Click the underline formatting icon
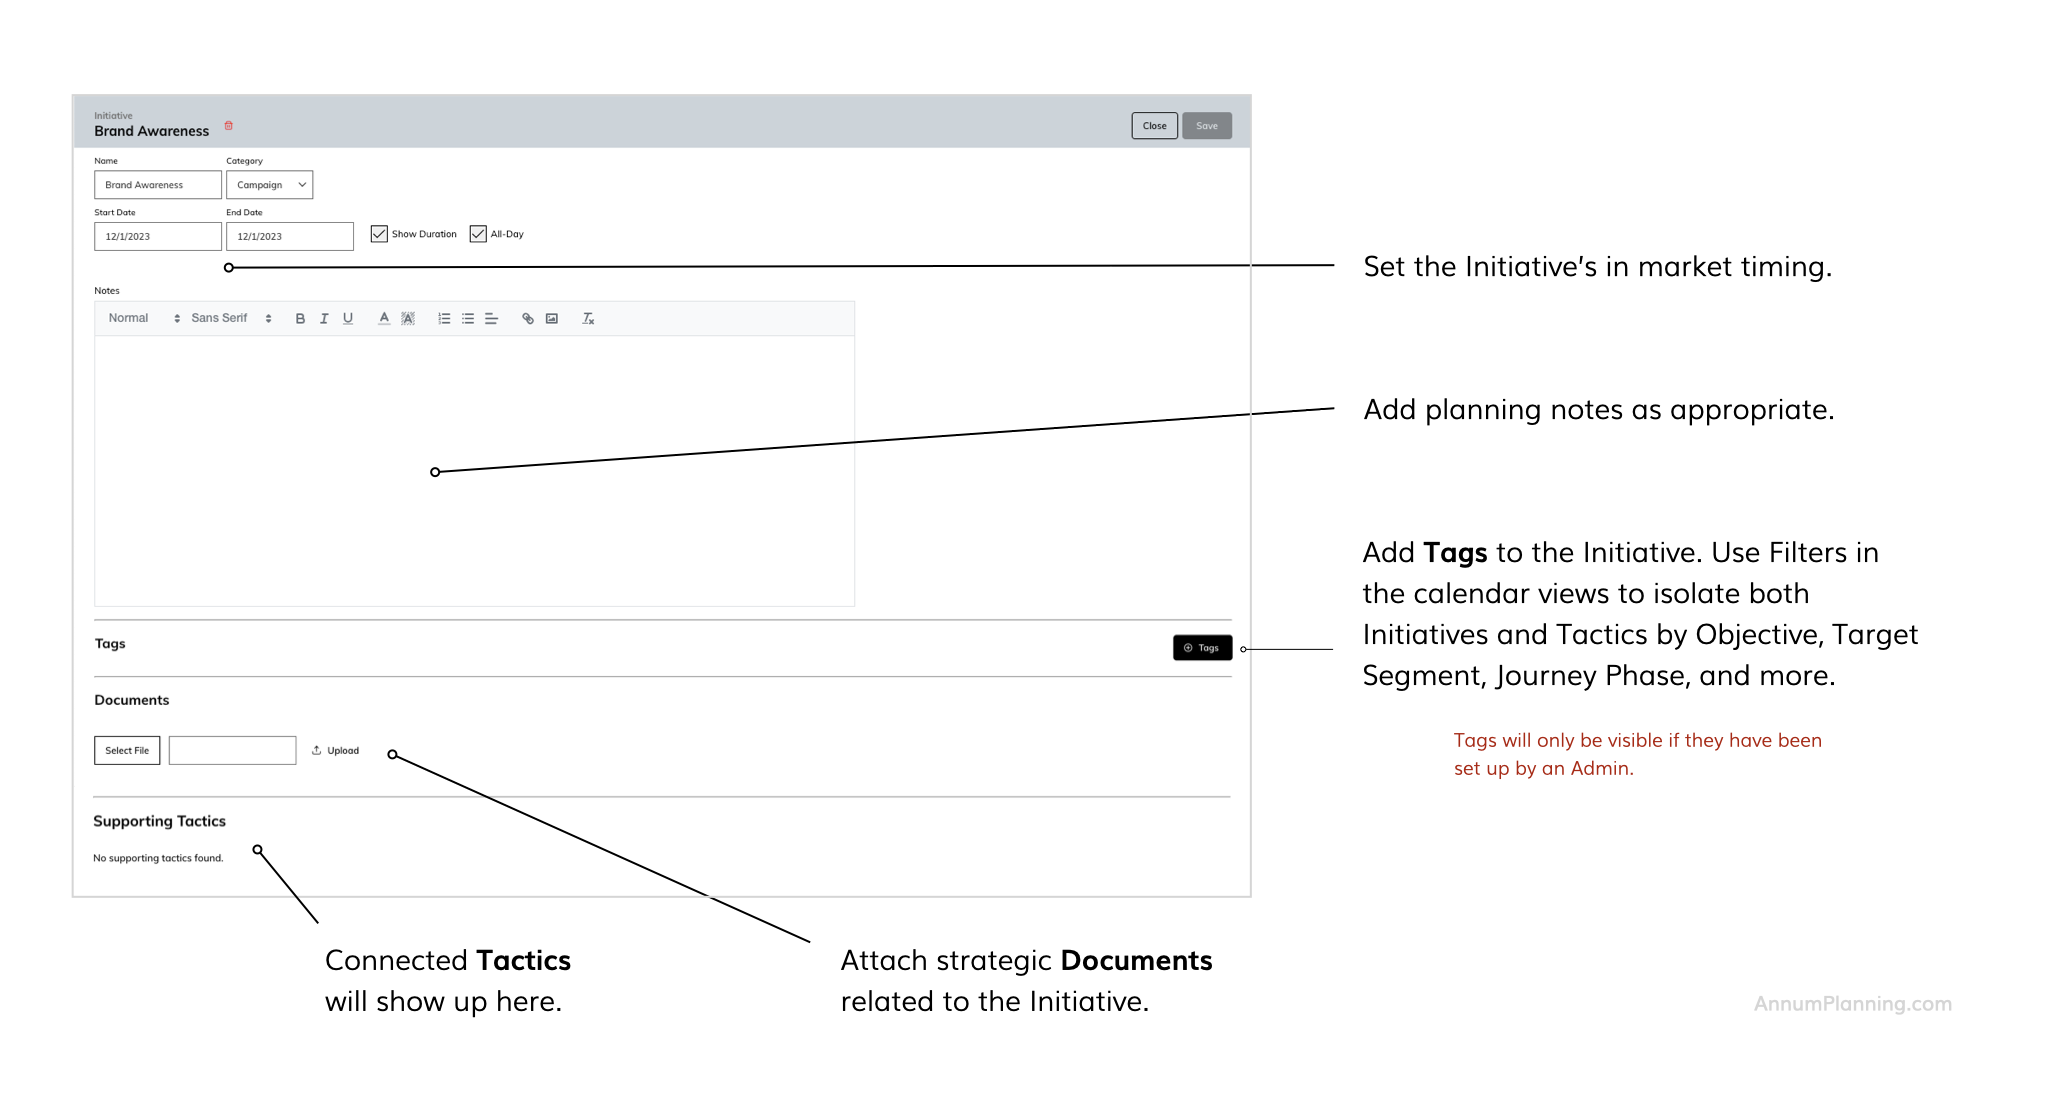Viewport: 2048px width, 1093px height. pos(348,319)
